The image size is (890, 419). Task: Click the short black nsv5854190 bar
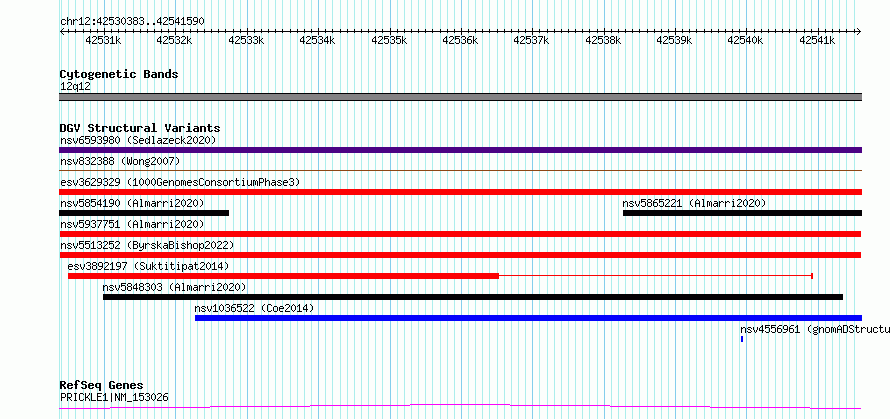[x=144, y=213]
